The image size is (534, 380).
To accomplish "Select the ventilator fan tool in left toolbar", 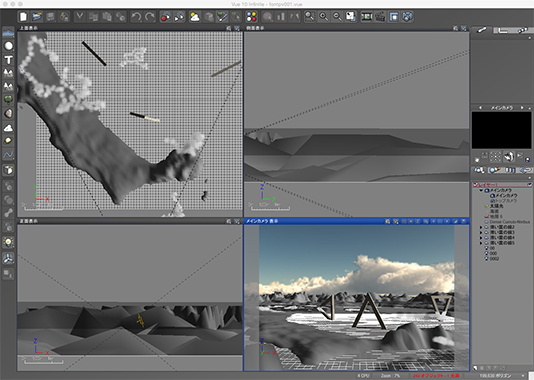I will (x=9, y=258).
